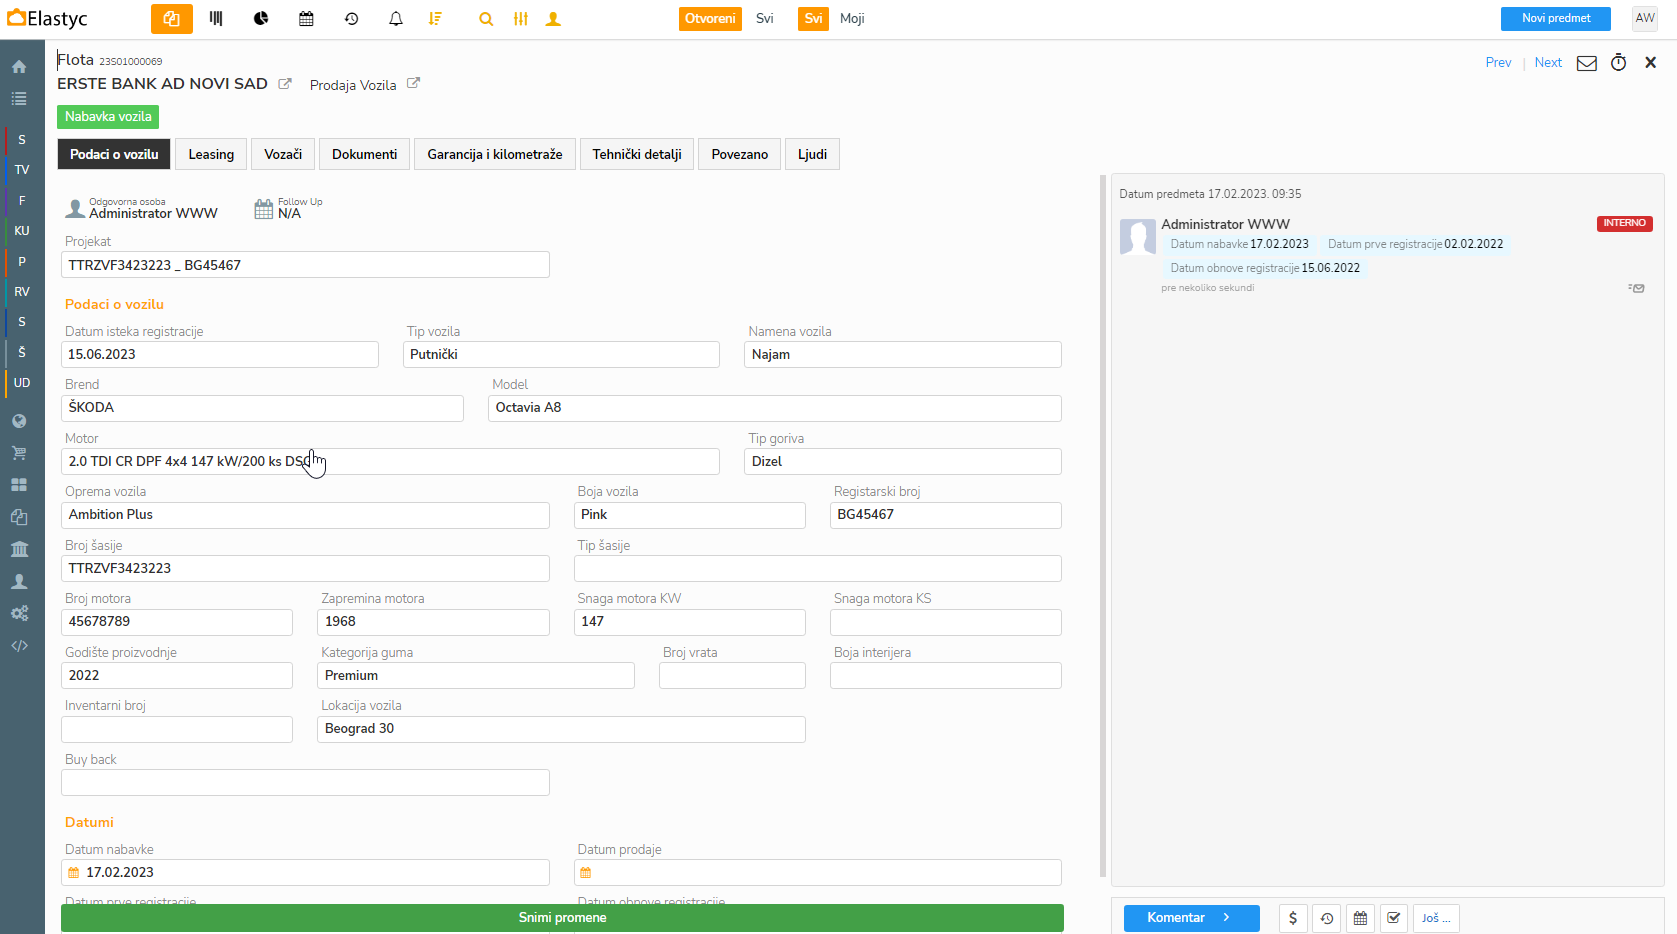The image size is (1677, 934).
Task: Expand the Još ... more options
Action: 1436,918
